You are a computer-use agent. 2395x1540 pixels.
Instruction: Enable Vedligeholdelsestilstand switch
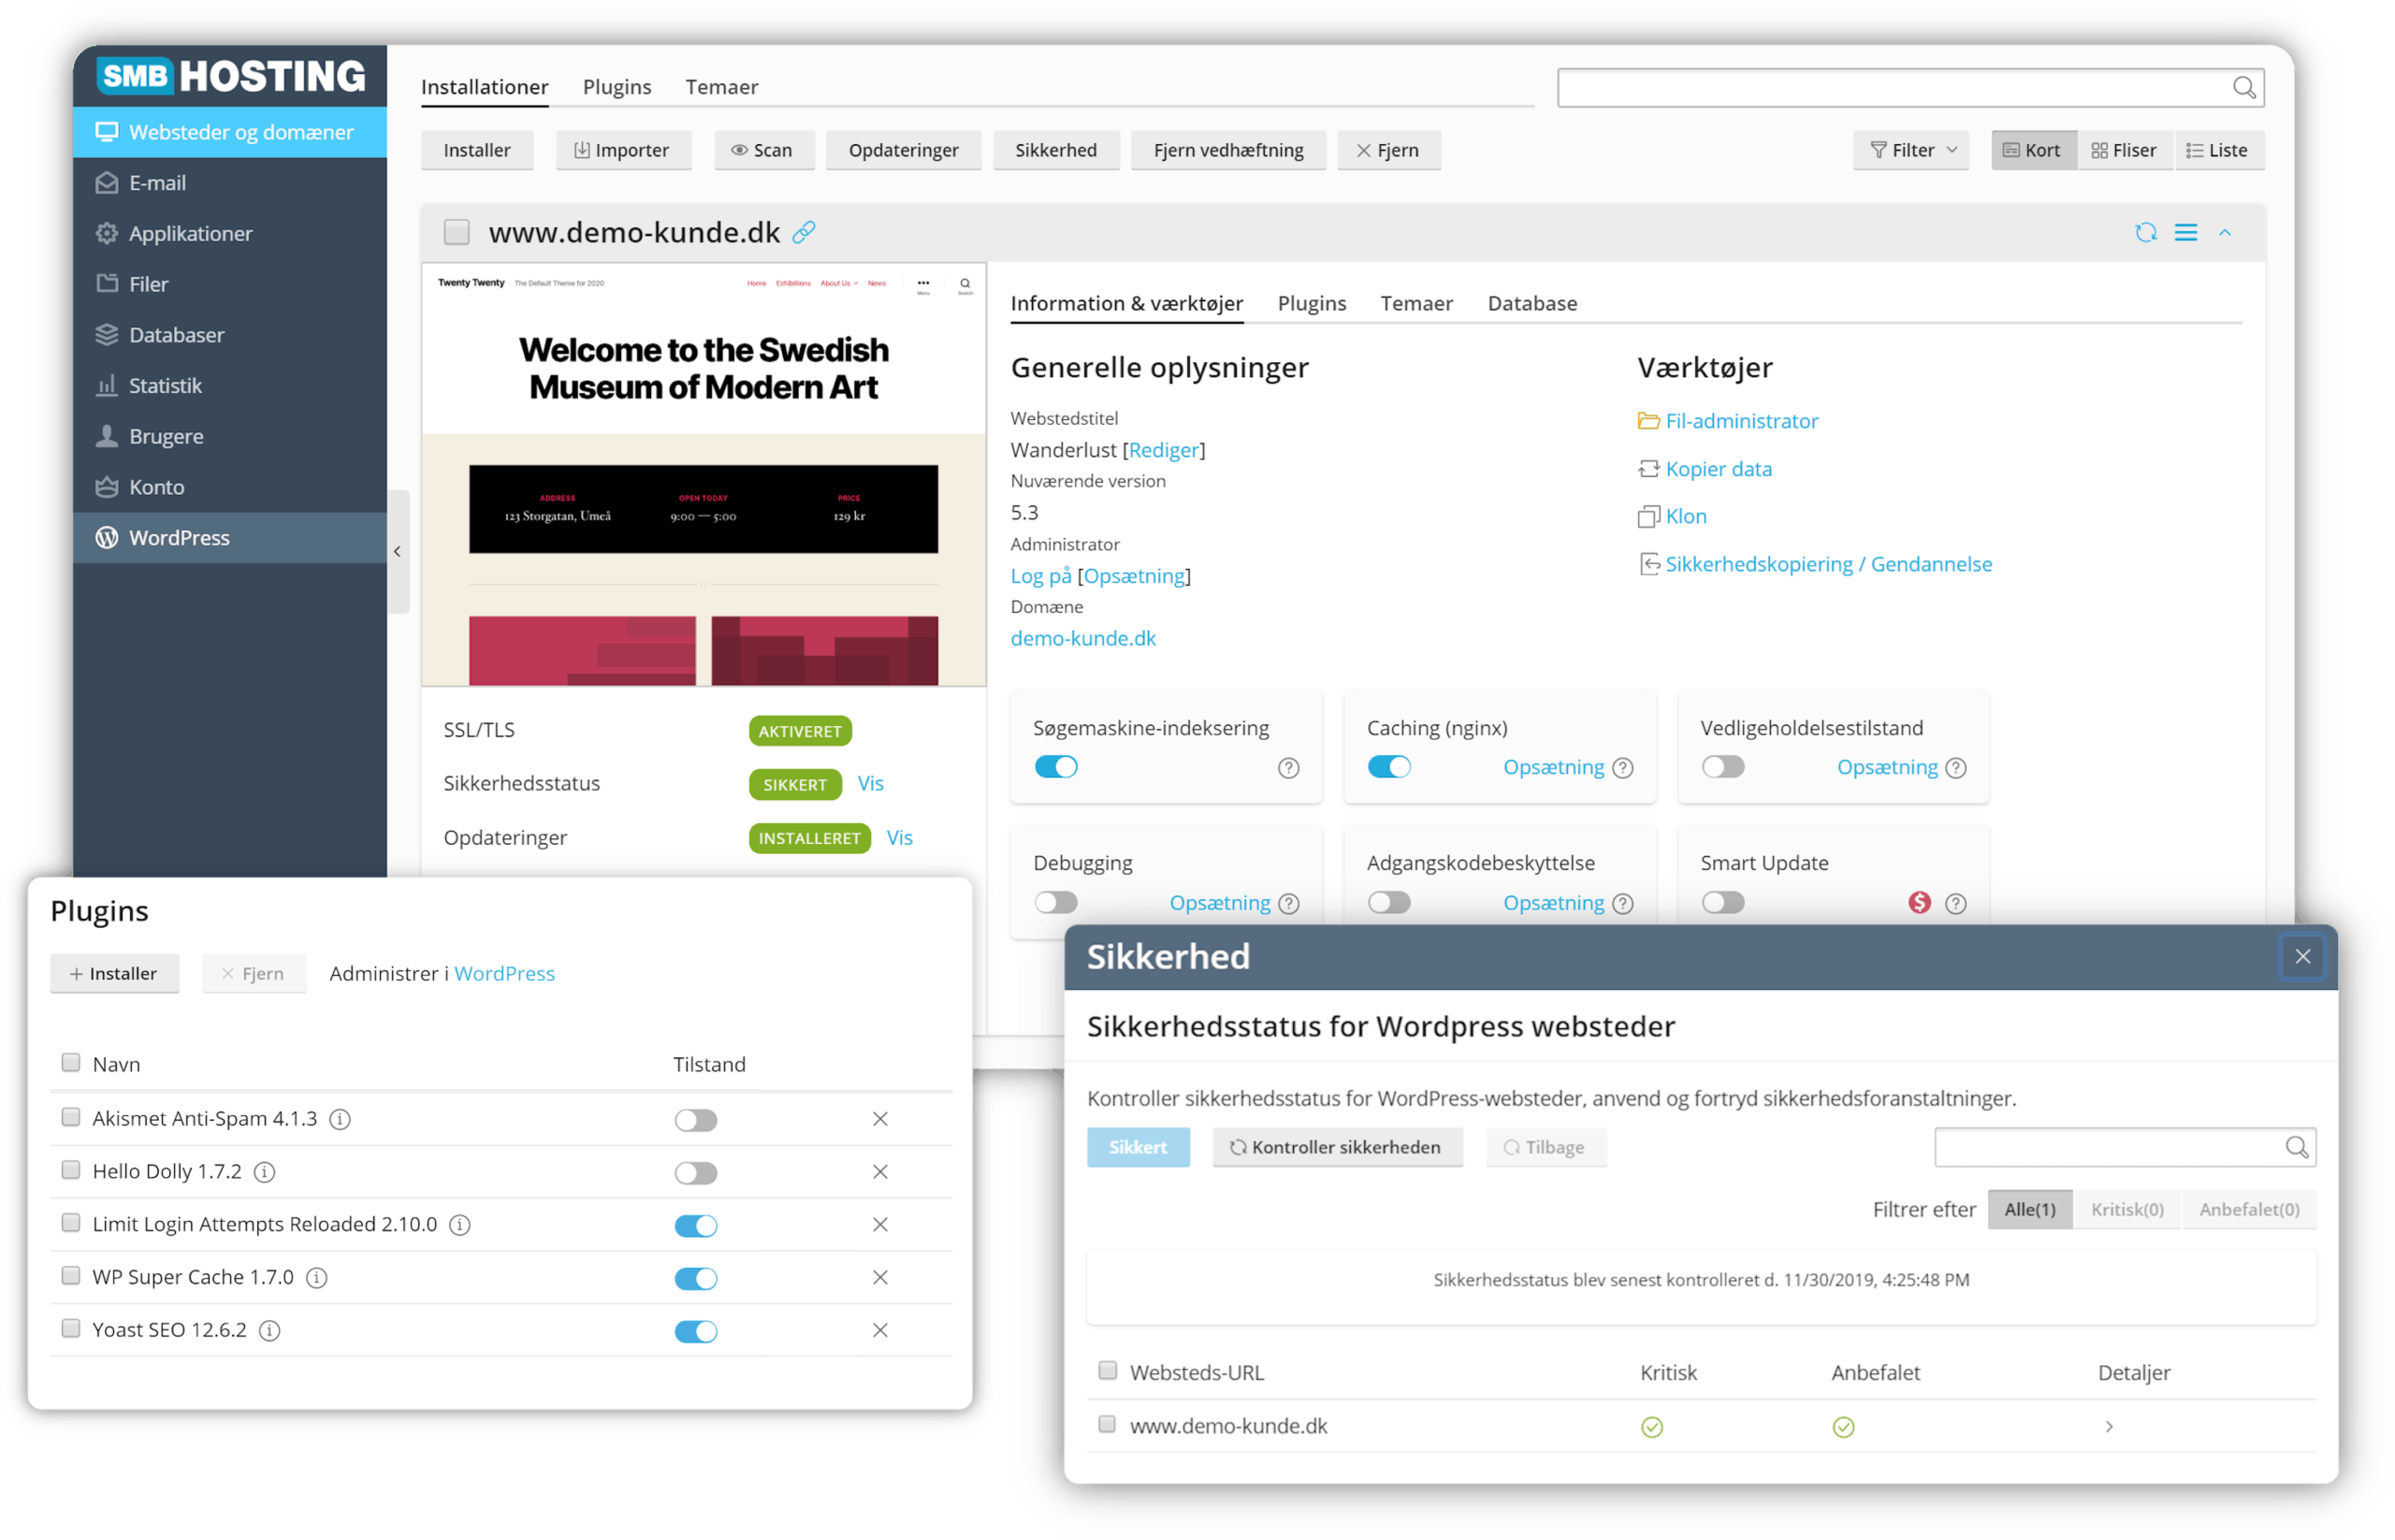[1723, 767]
